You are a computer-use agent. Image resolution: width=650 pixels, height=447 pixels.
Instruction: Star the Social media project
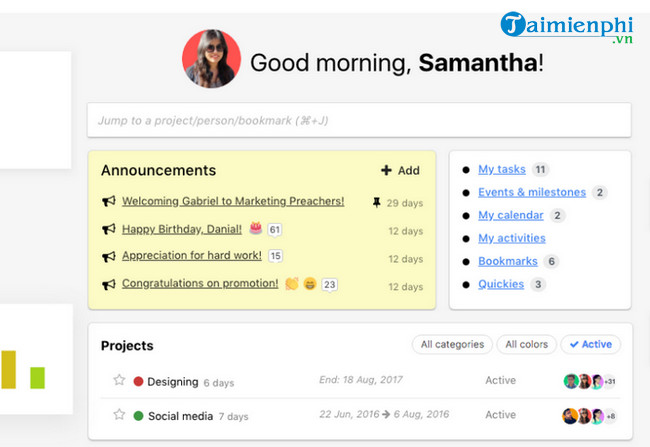[x=119, y=414]
